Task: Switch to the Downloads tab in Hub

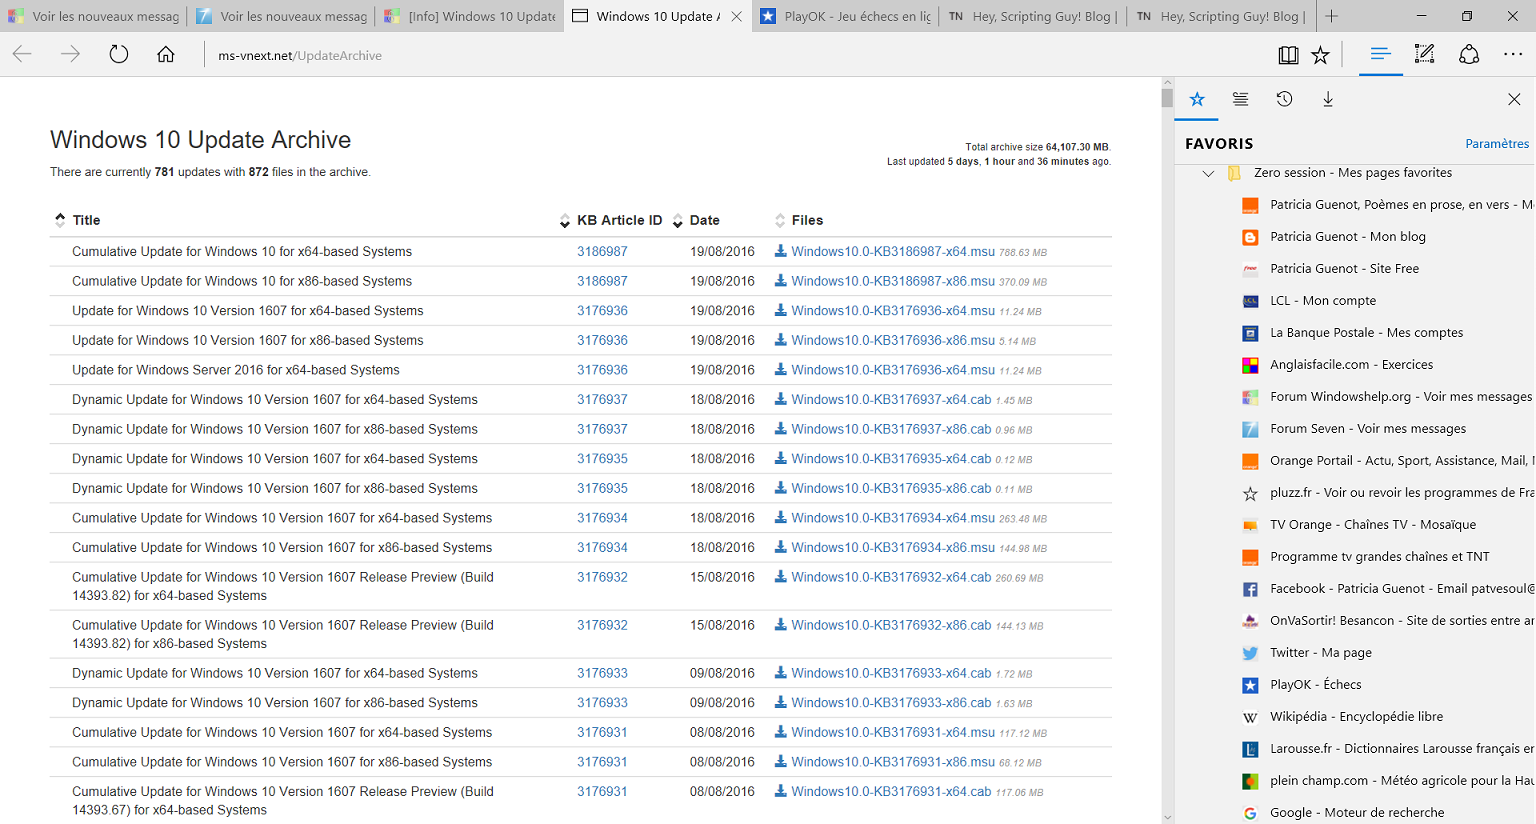Action: 1328,99
